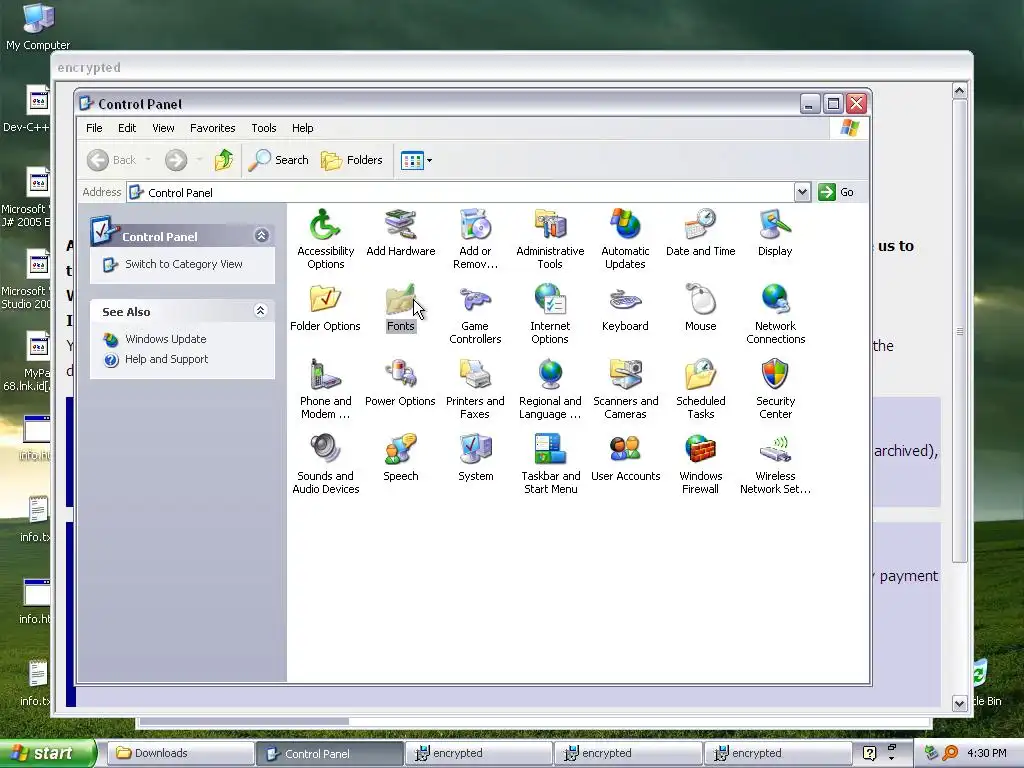Open Regional and Language Options icon
The height and width of the screenshot is (768, 1024).
click(550, 389)
